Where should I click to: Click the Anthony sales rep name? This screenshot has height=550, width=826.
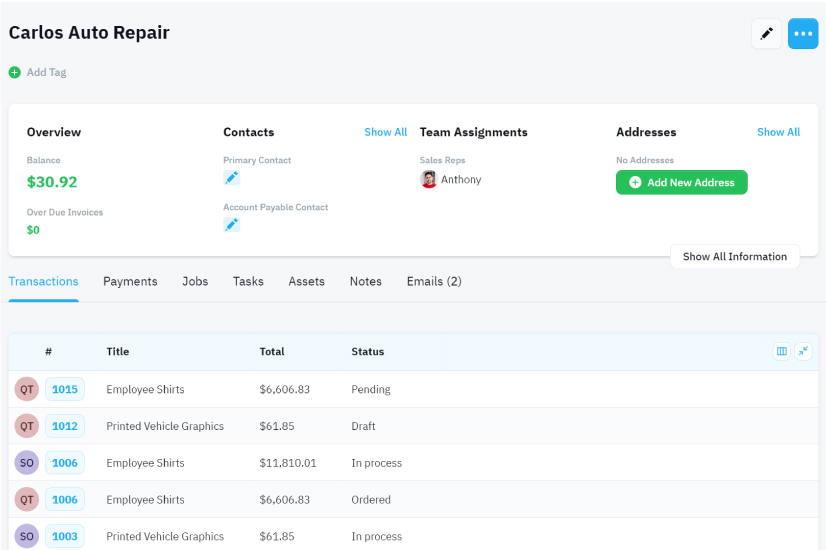coord(461,180)
